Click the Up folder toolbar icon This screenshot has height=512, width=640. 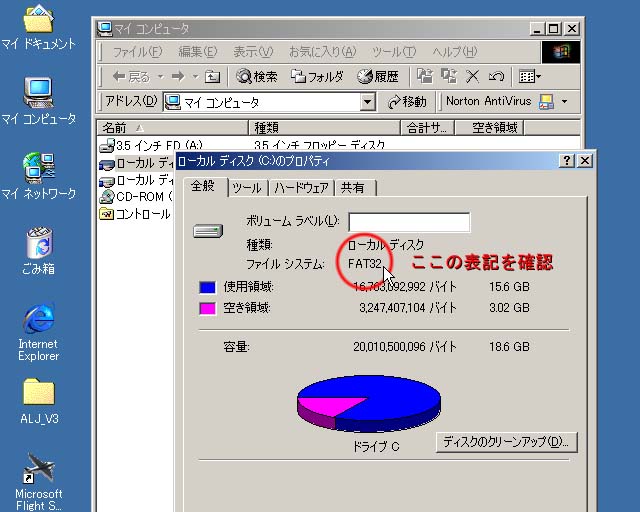click(212, 76)
